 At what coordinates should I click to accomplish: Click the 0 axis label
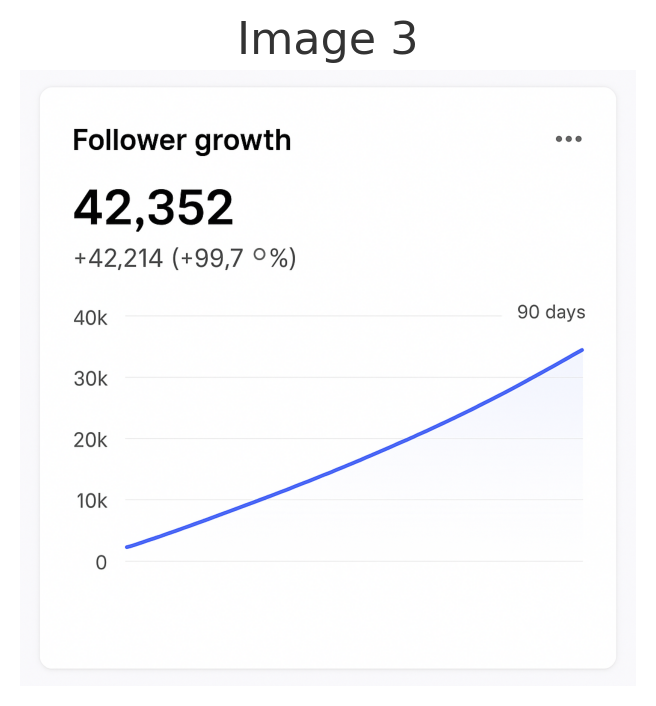[x=101, y=562]
